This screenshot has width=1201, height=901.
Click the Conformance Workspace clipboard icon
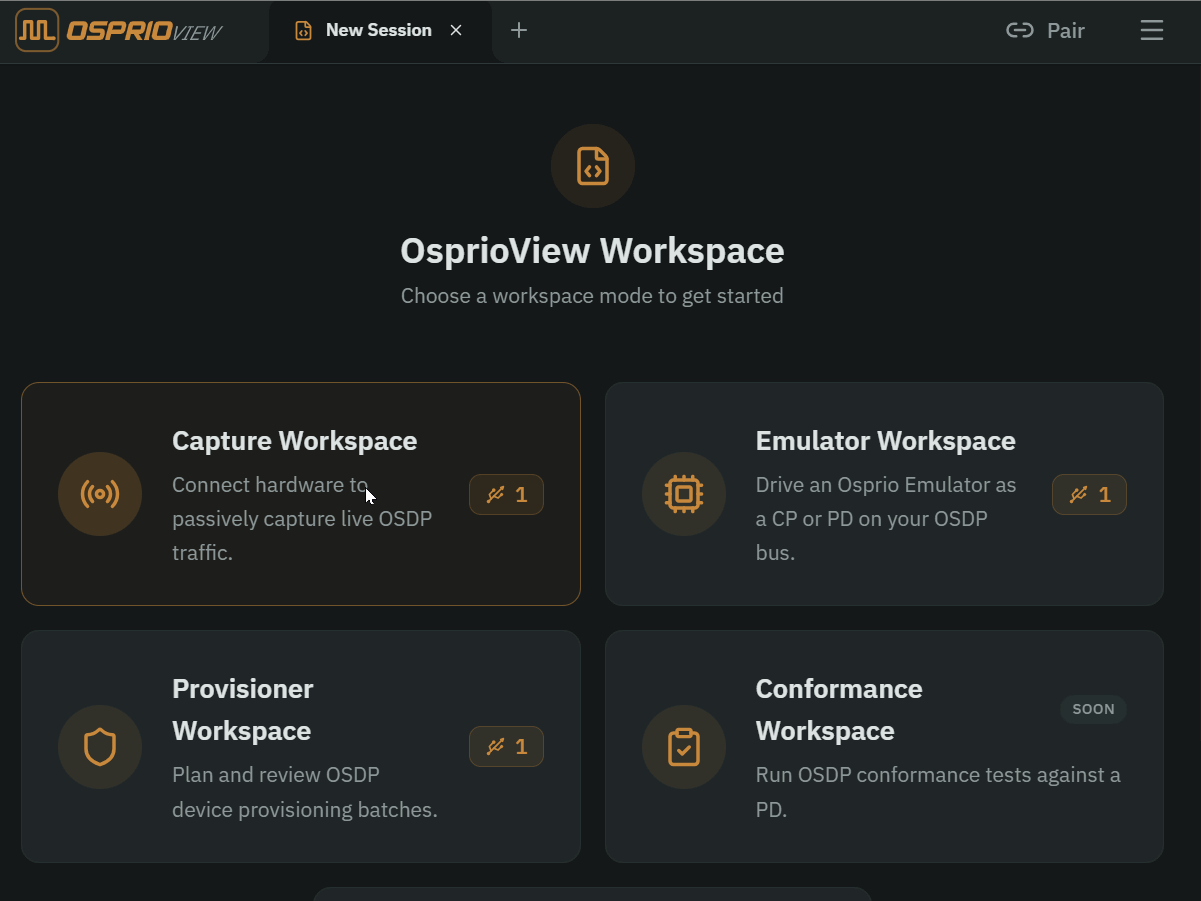click(684, 747)
